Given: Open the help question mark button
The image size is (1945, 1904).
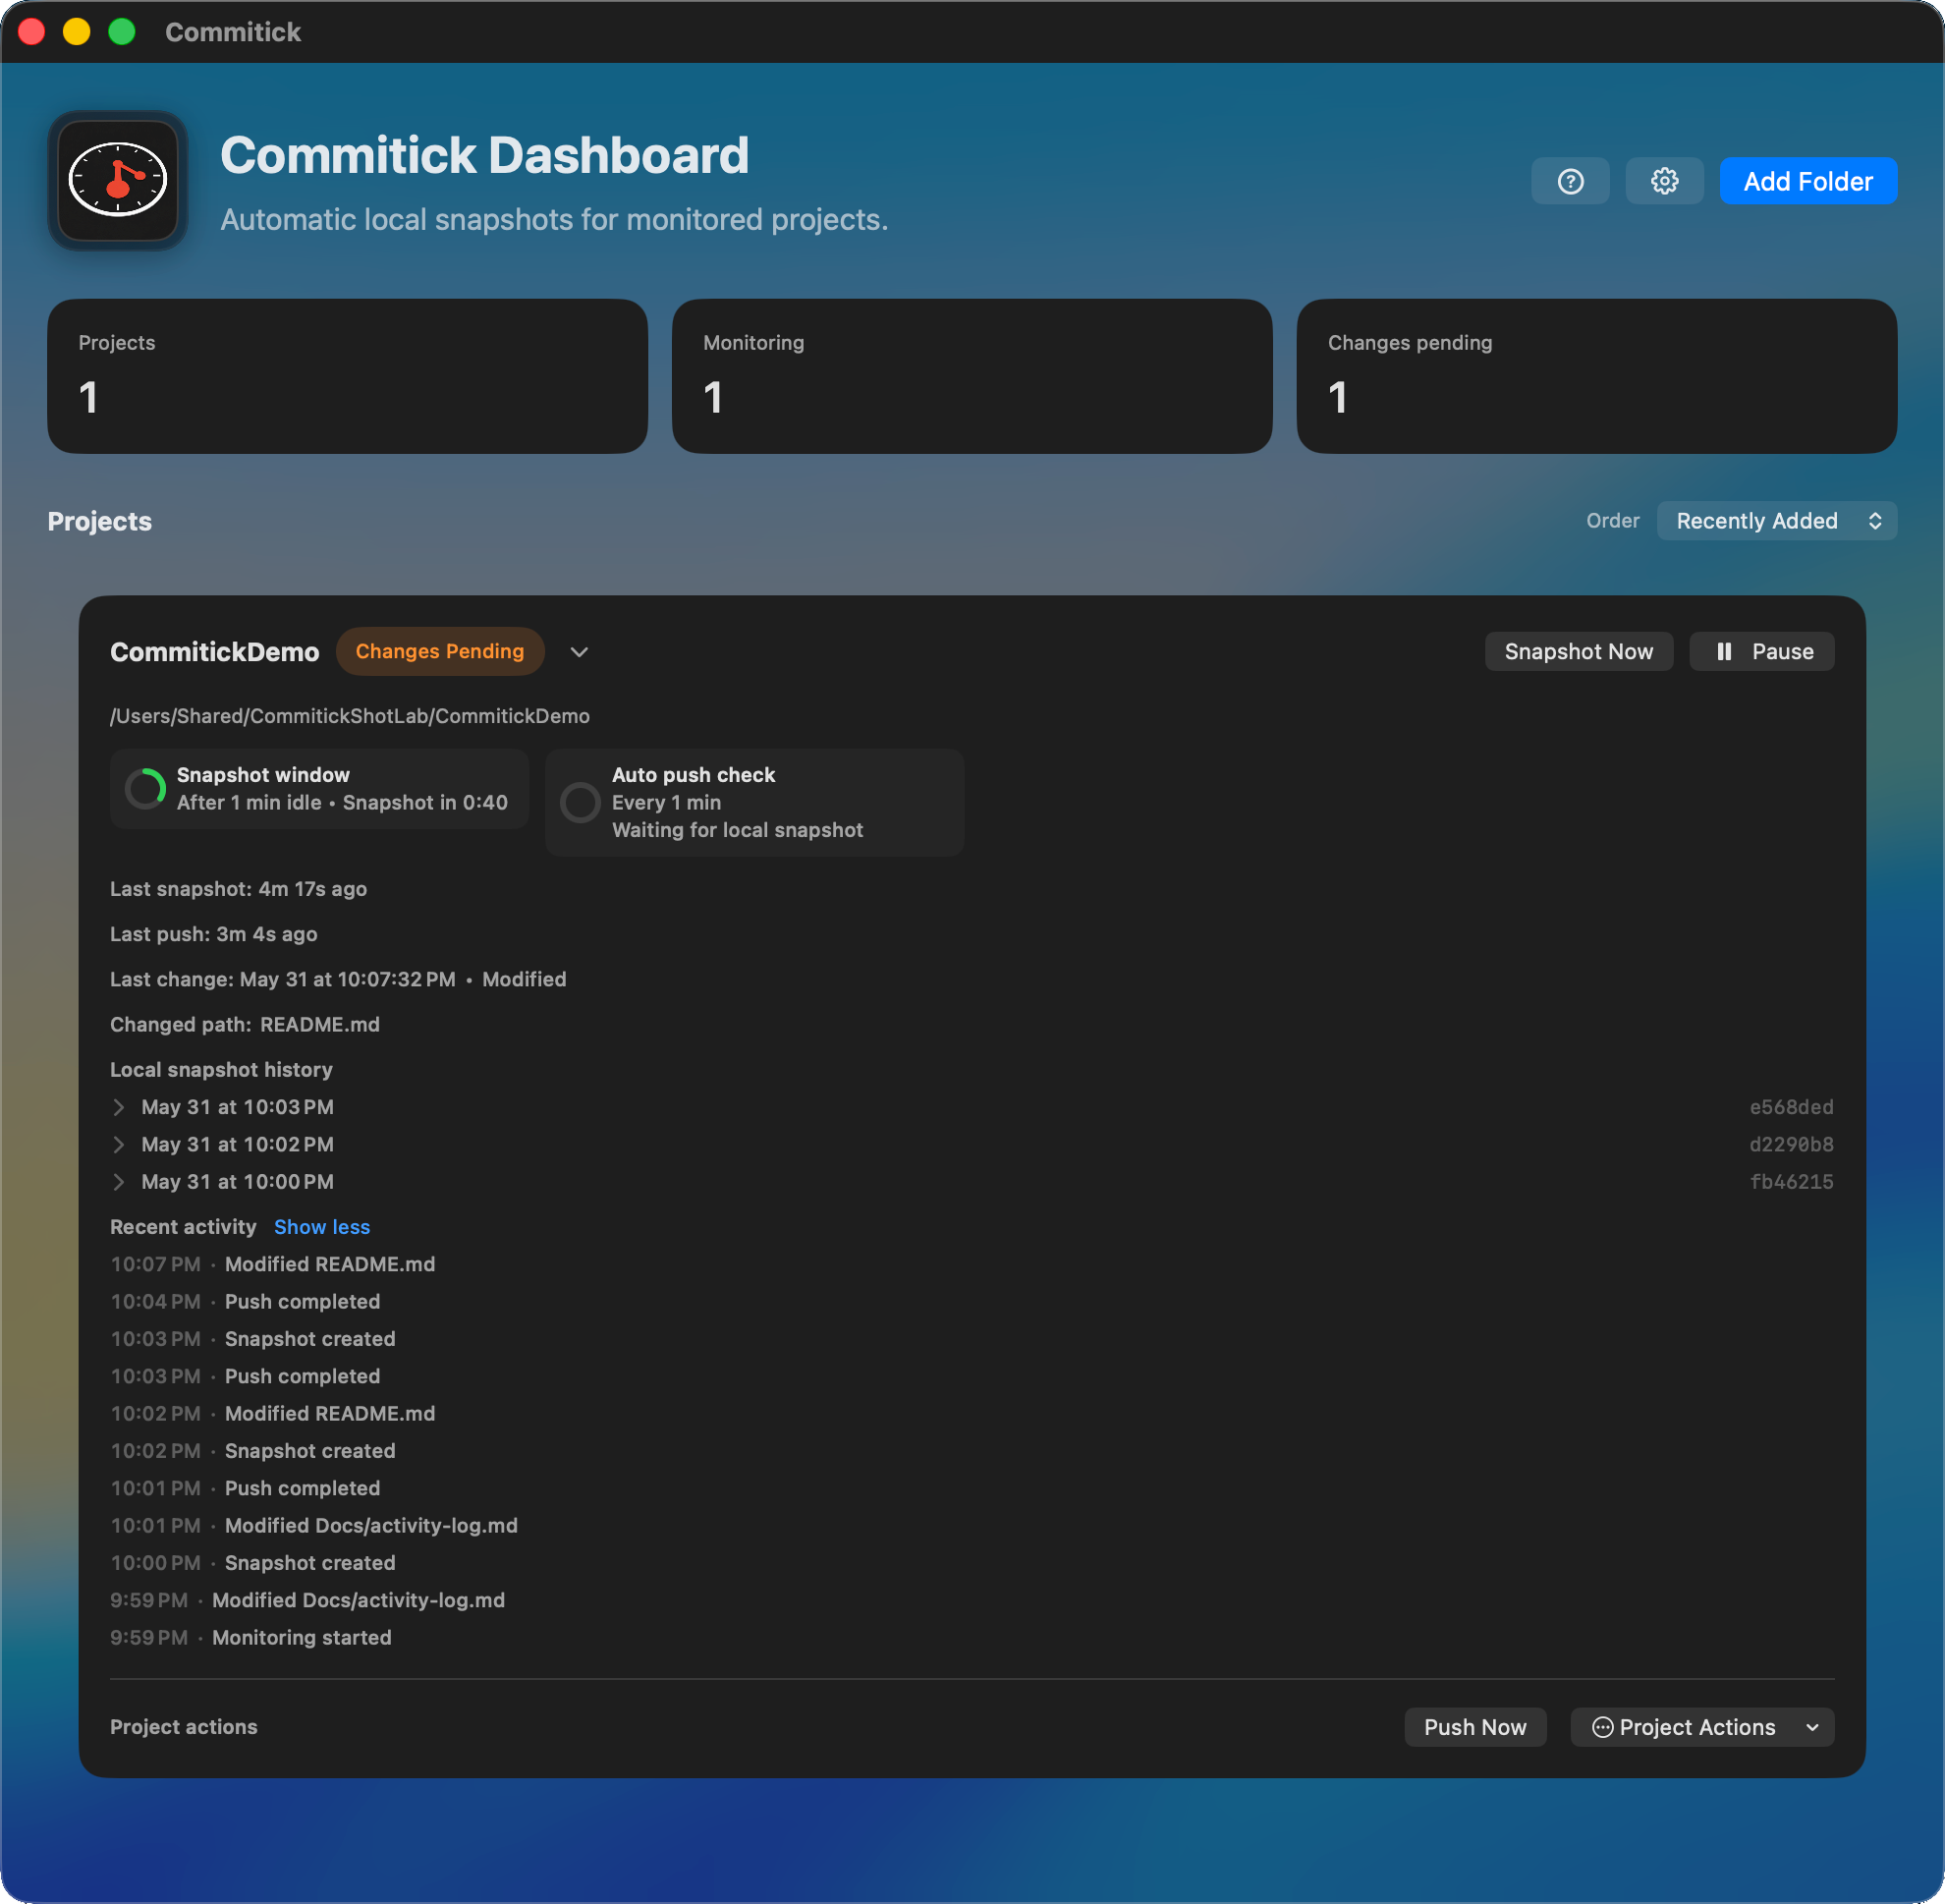Looking at the screenshot, I should [x=1570, y=181].
